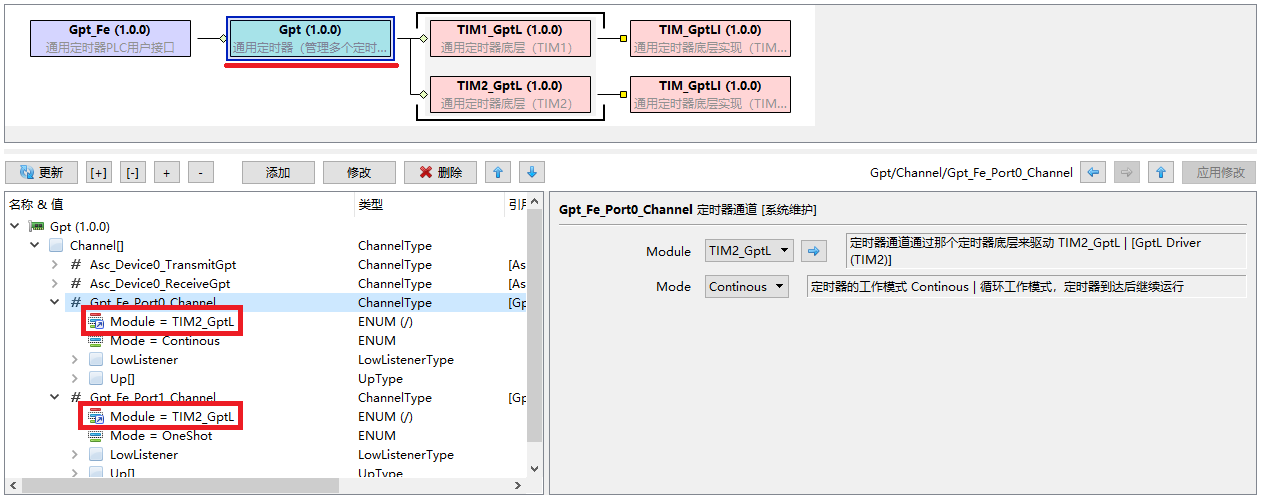Jump to Module target with arrow button

tap(817, 251)
